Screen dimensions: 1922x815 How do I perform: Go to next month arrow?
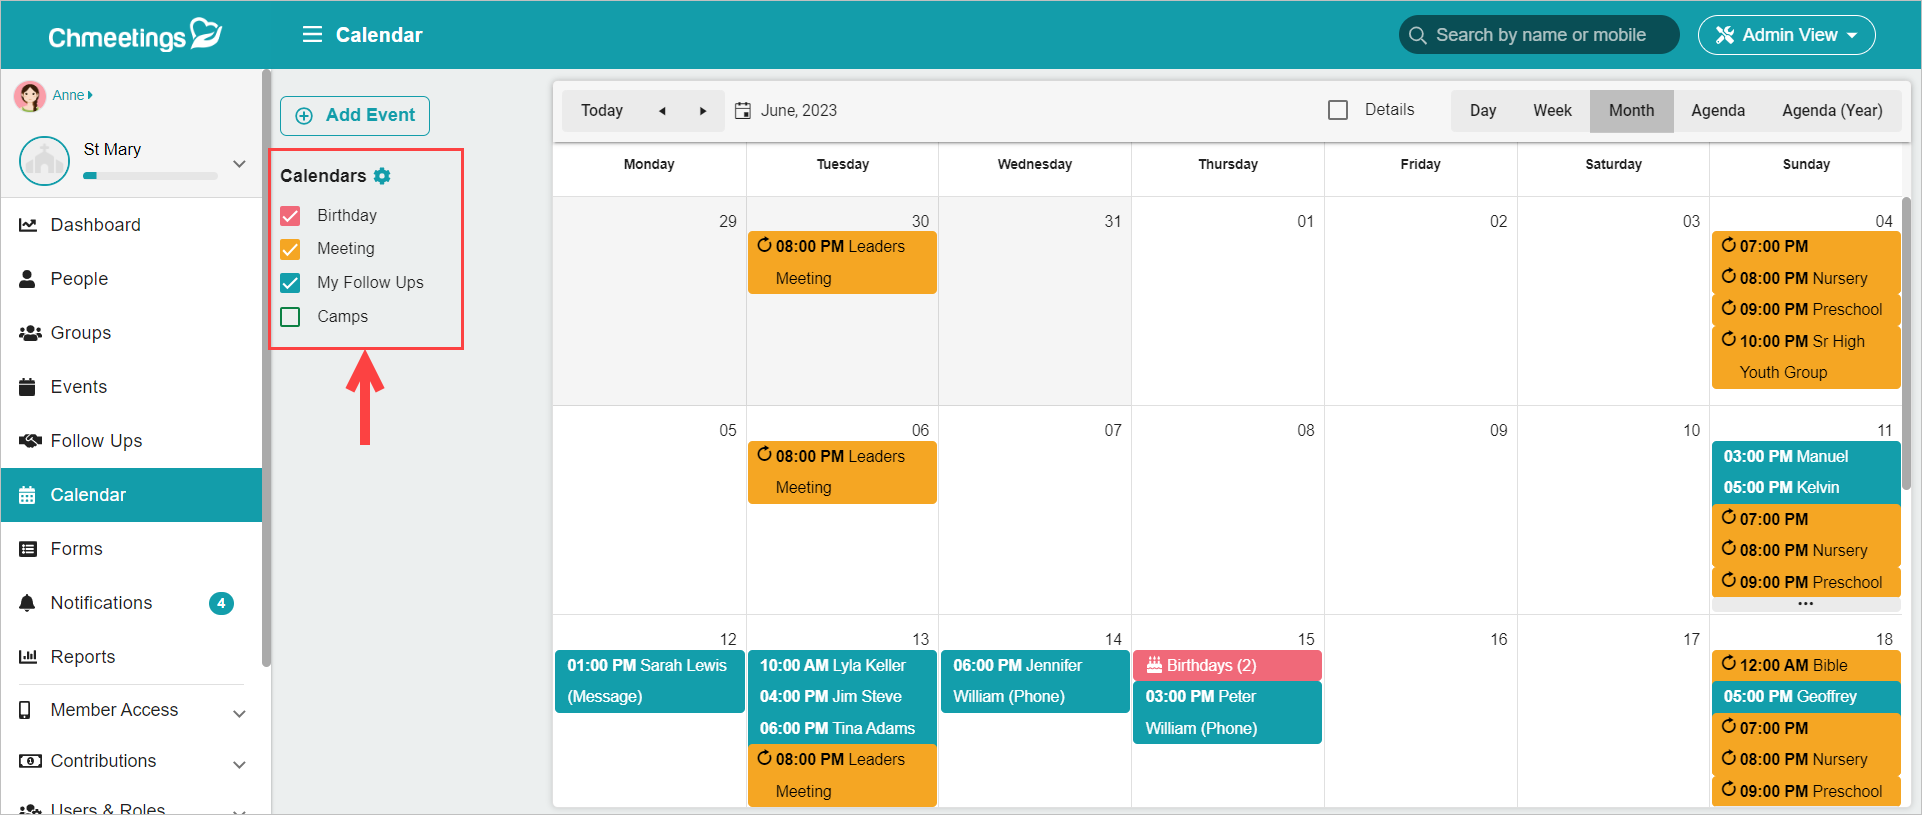[703, 111]
